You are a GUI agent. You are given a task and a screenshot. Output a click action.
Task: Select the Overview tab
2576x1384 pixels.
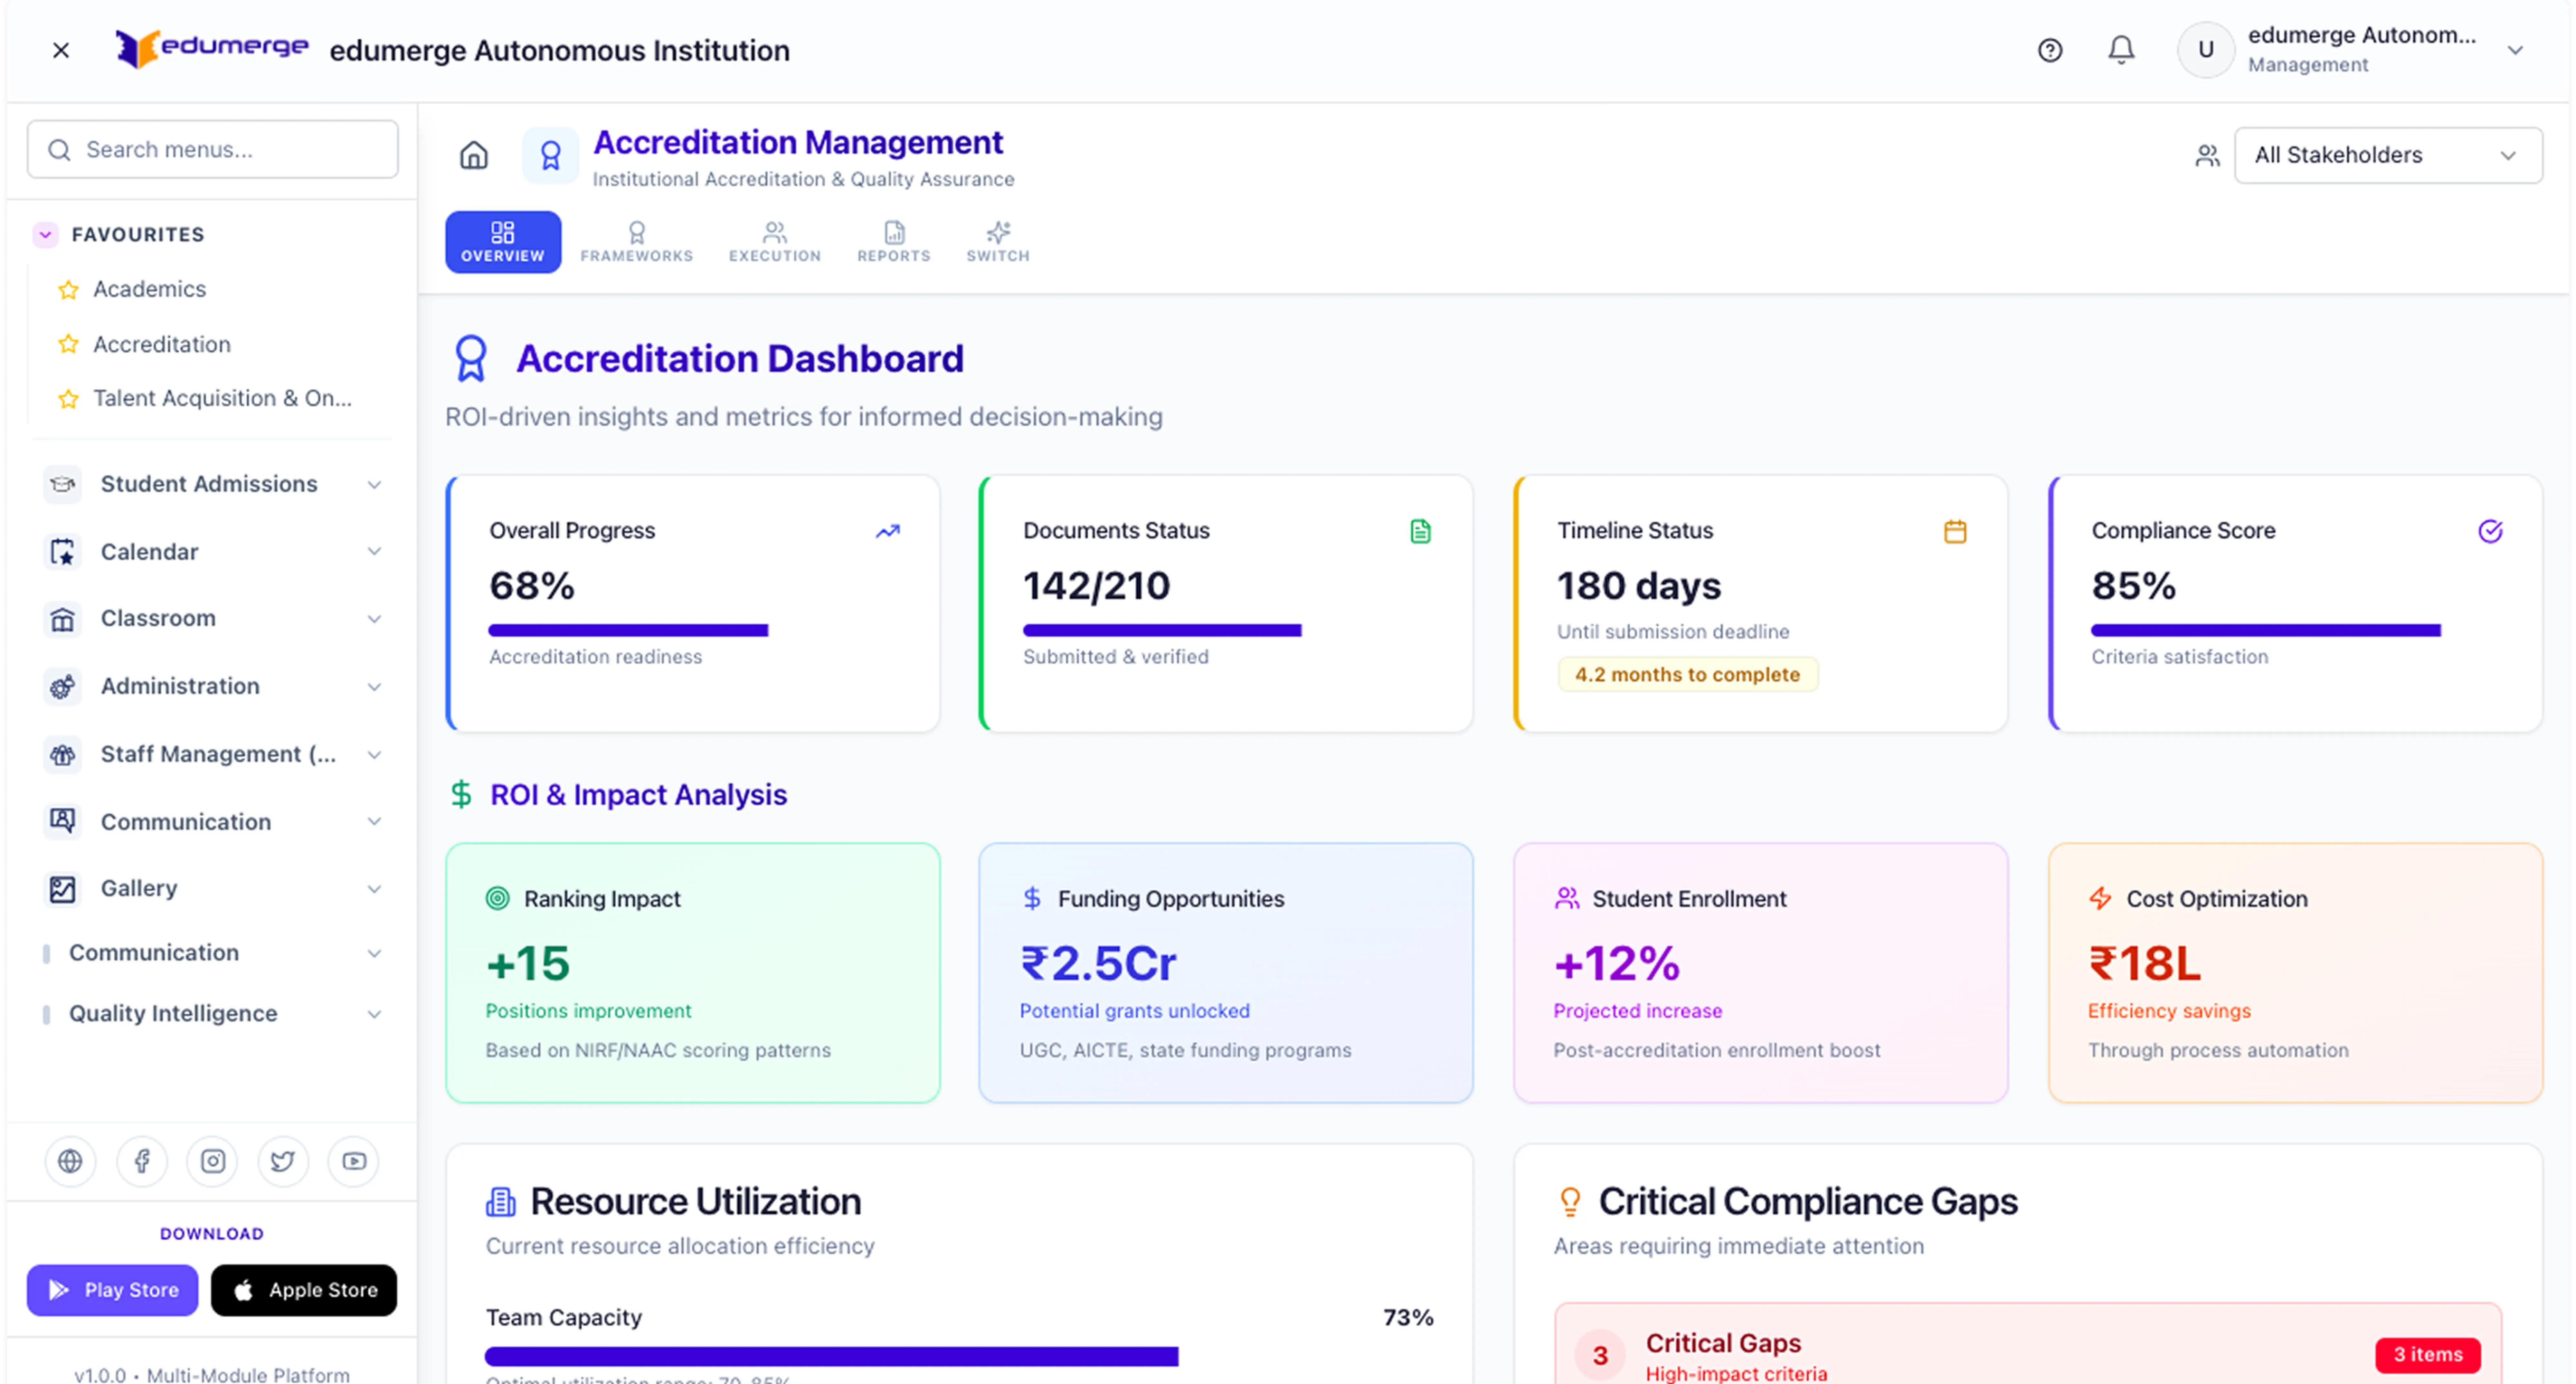pyautogui.click(x=503, y=242)
